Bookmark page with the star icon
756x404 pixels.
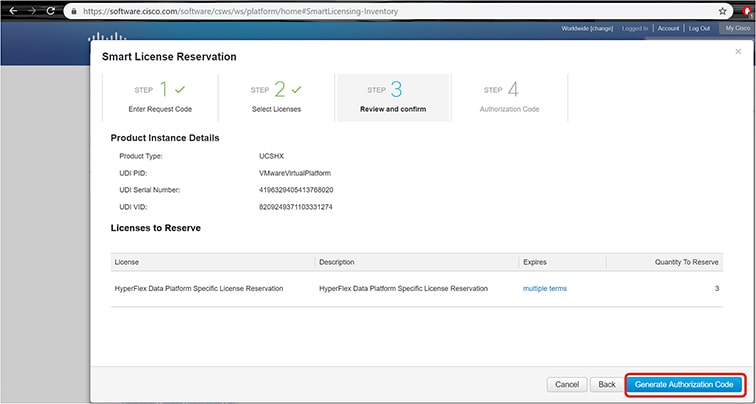point(722,11)
